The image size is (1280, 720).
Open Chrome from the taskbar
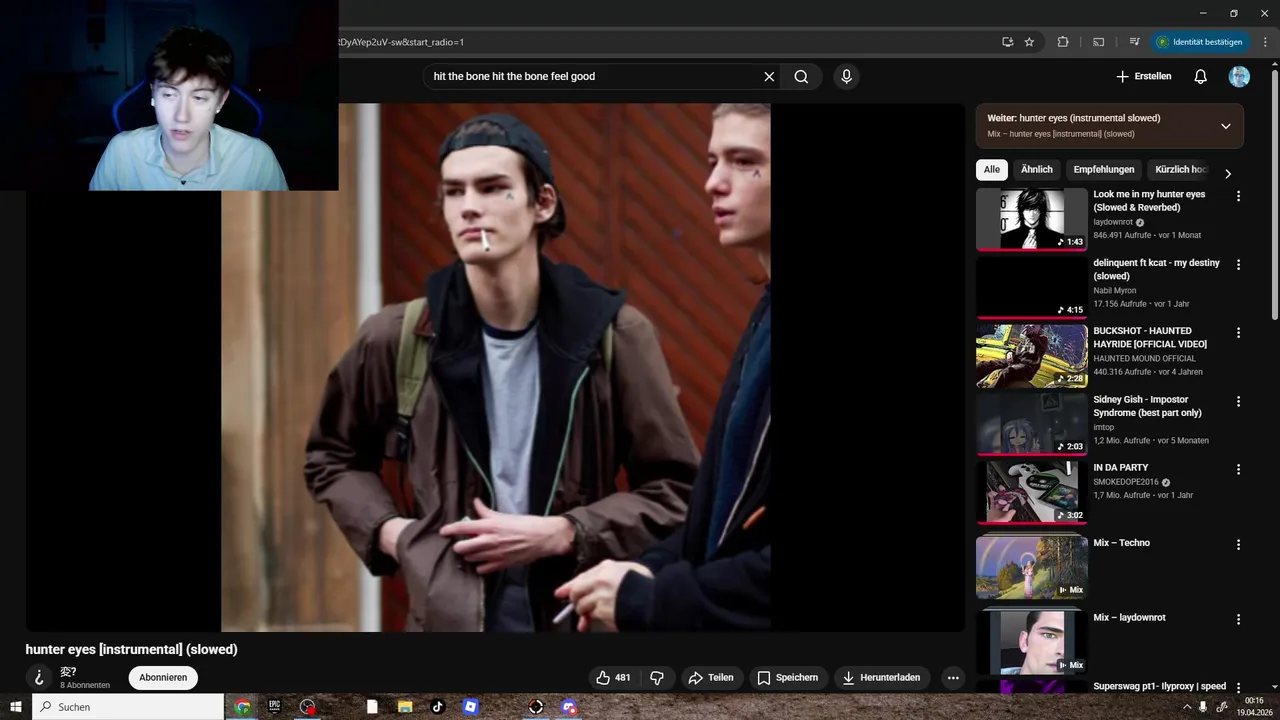[x=242, y=707]
